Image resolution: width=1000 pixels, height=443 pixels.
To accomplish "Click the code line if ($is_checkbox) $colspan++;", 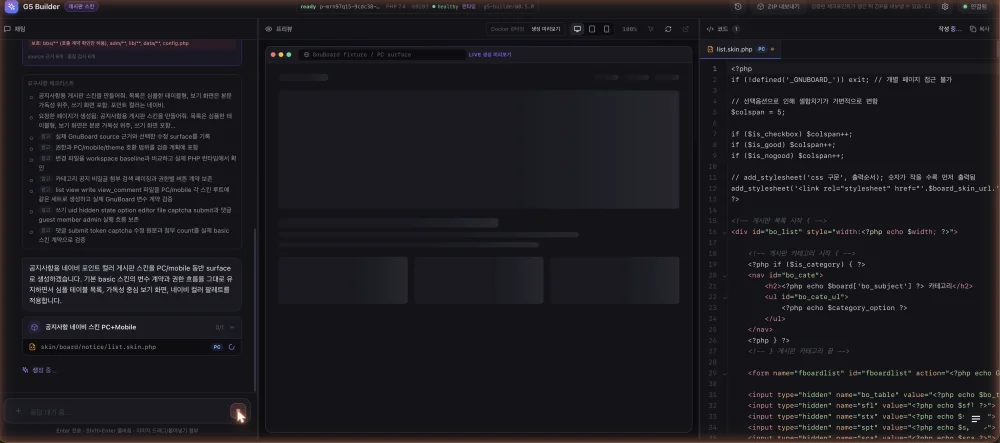I will point(791,134).
